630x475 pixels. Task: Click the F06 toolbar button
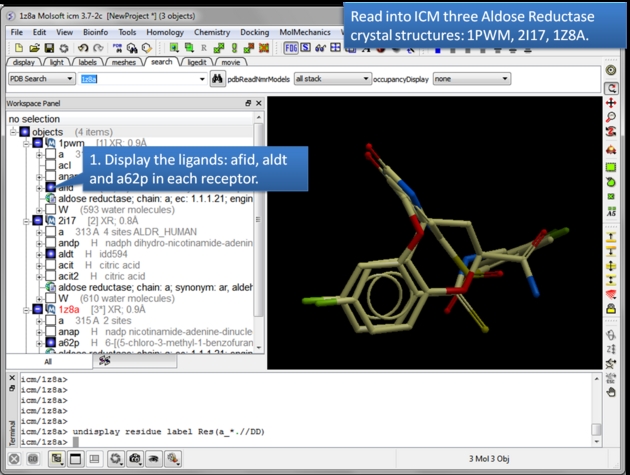click(x=291, y=47)
